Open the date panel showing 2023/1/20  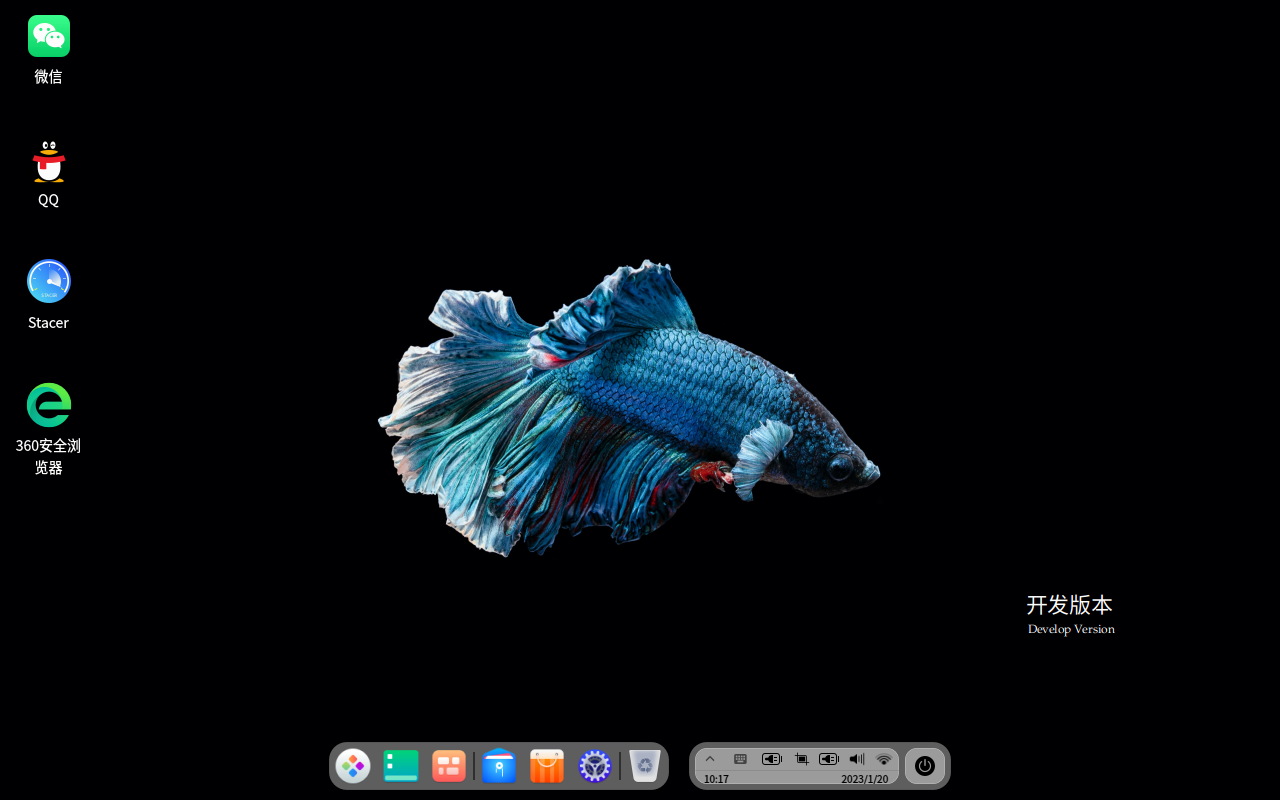pos(865,778)
